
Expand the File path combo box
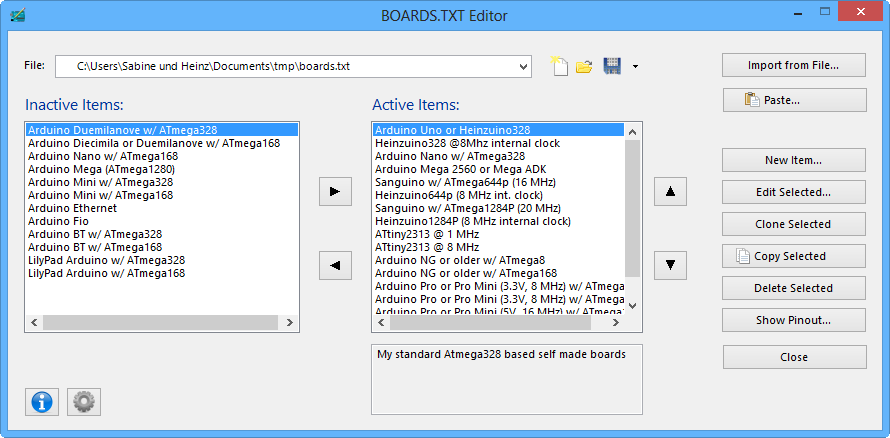click(x=523, y=66)
